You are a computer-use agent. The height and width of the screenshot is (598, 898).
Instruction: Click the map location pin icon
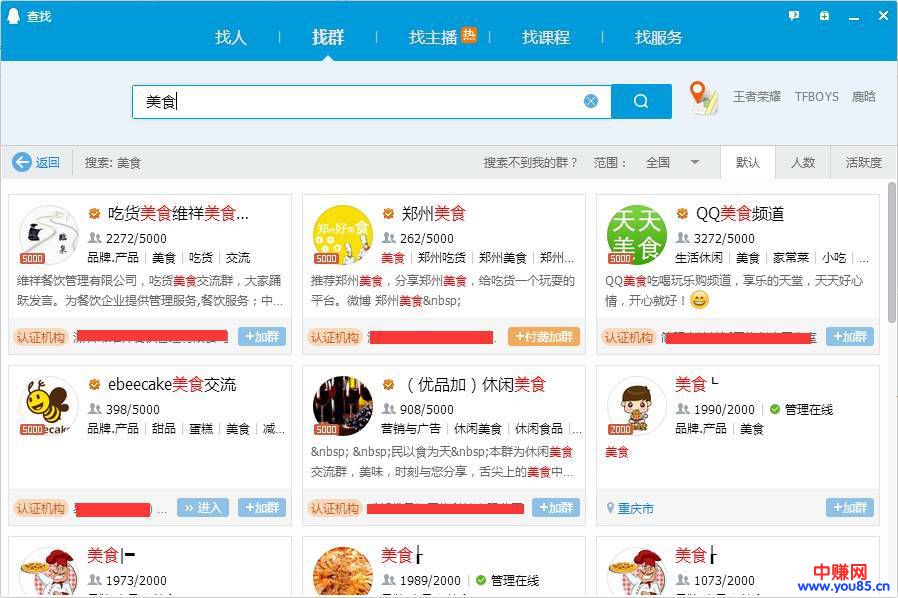pos(704,98)
